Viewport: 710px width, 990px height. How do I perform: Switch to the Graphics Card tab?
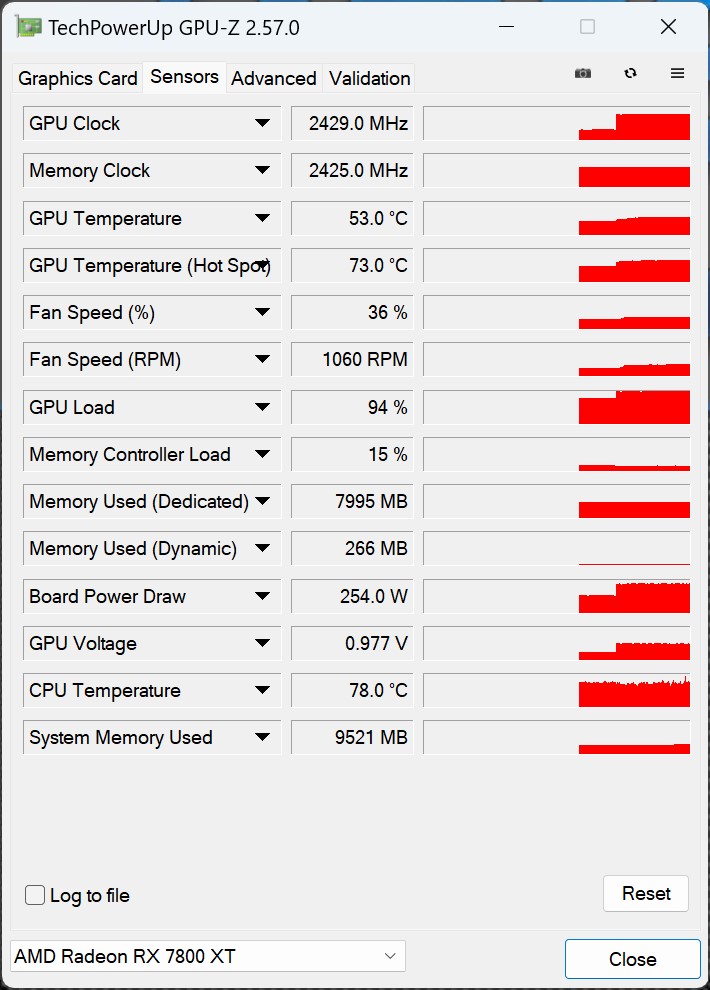pos(77,78)
